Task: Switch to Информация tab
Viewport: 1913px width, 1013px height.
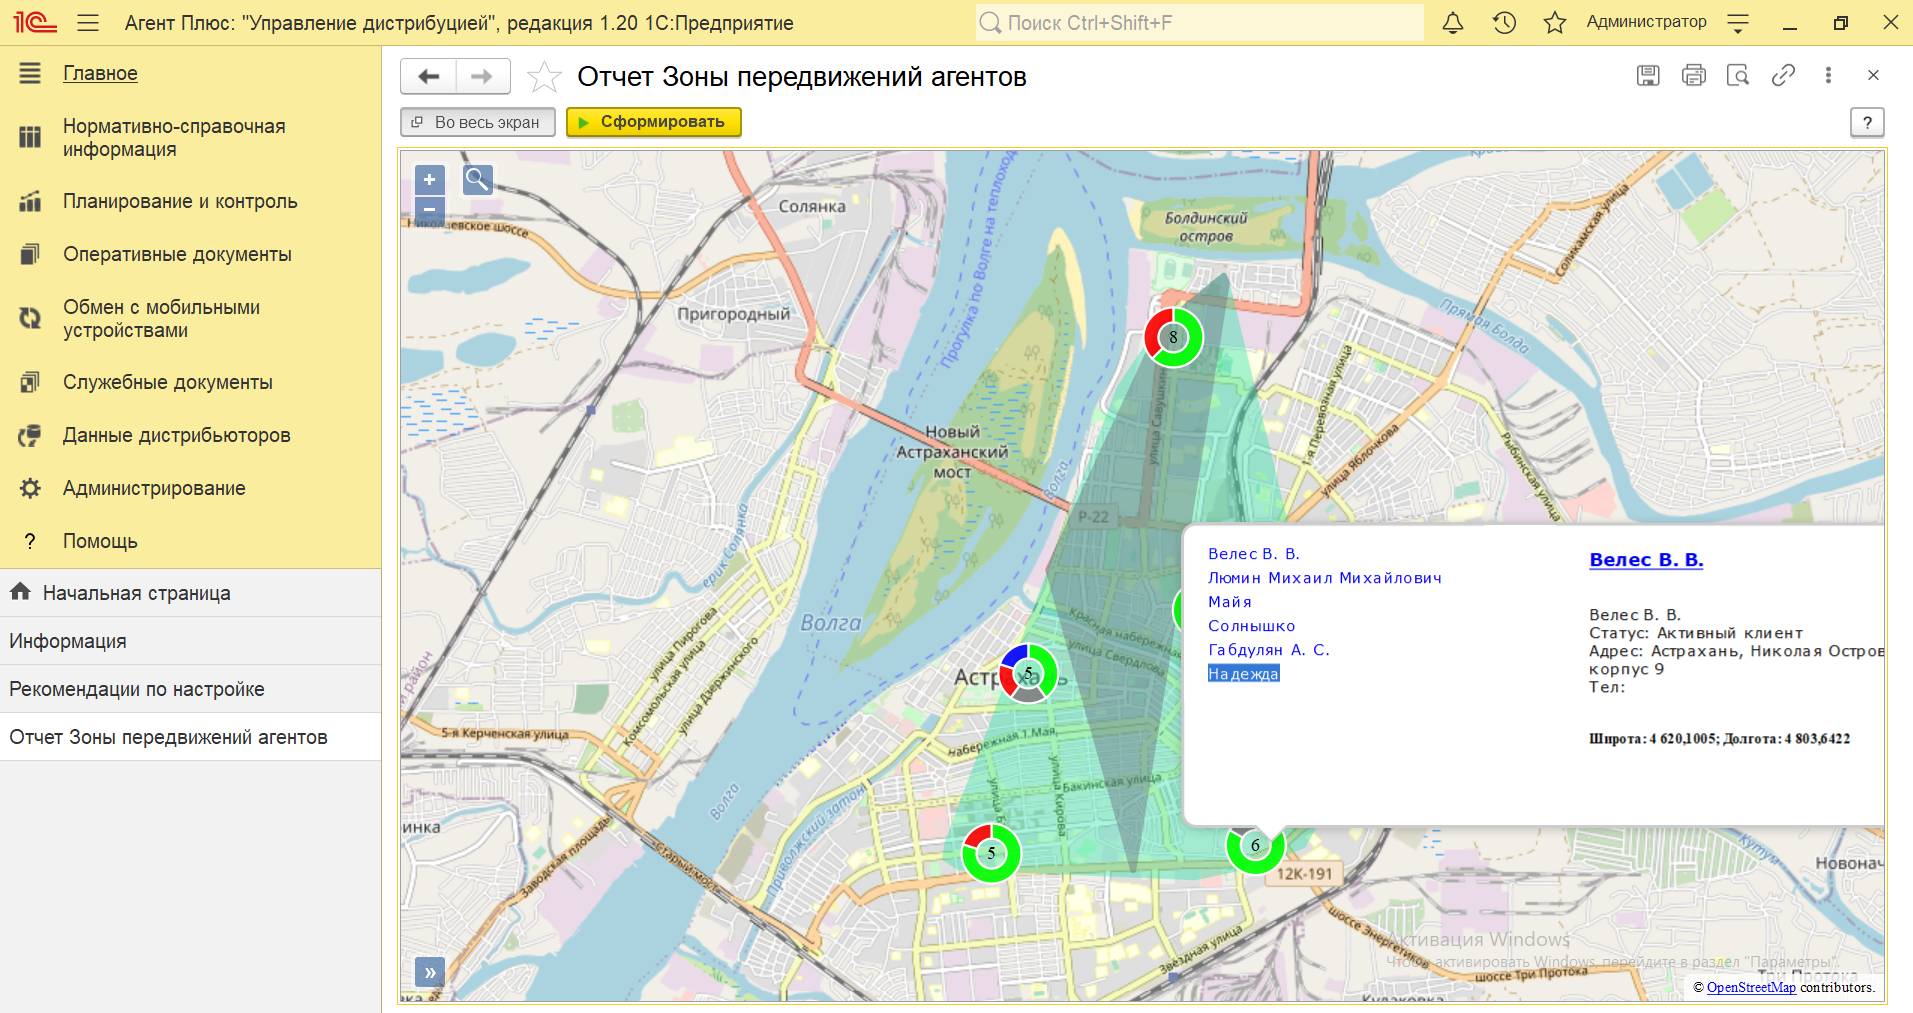Action: (190, 641)
